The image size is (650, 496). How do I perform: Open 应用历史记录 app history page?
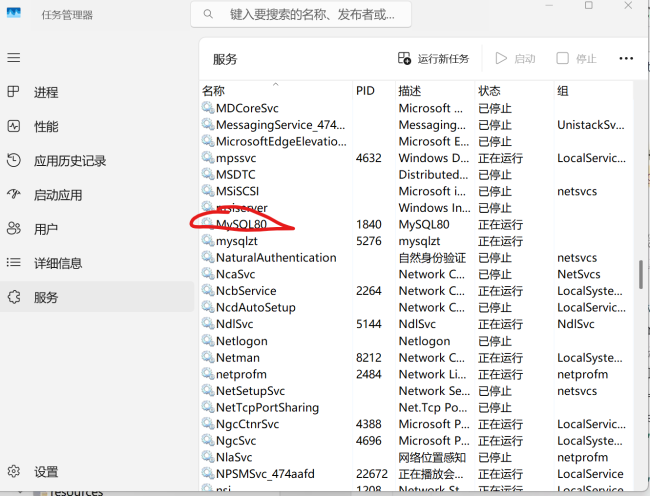[x=97, y=160]
